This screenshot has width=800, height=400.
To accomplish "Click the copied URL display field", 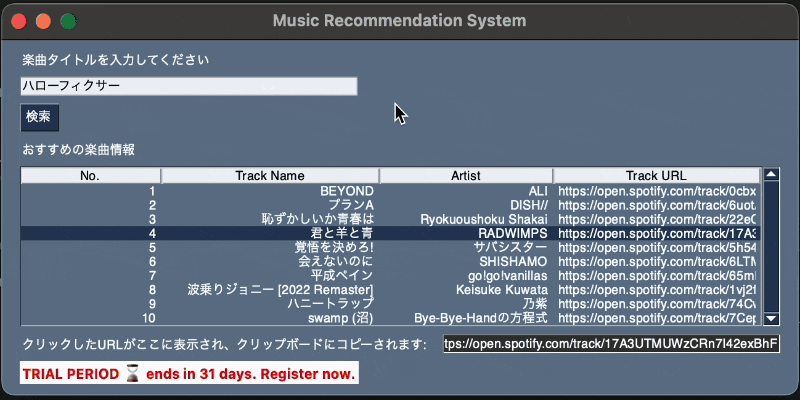I will [x=611, y=344].
